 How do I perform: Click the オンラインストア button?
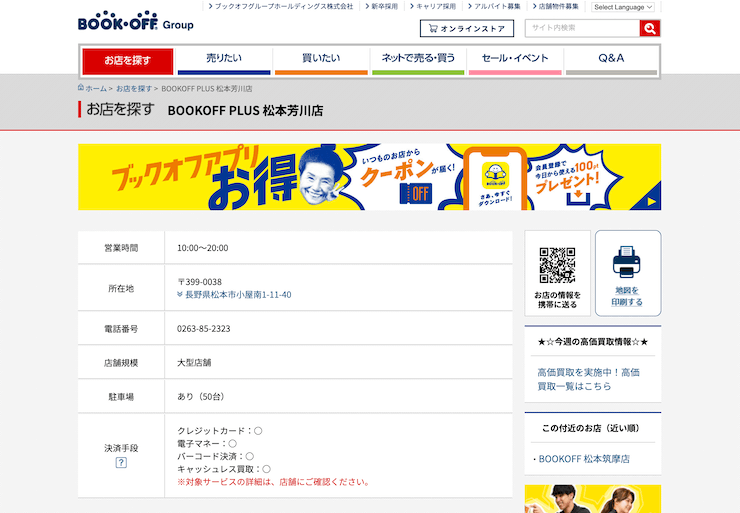tap(467, 28)
